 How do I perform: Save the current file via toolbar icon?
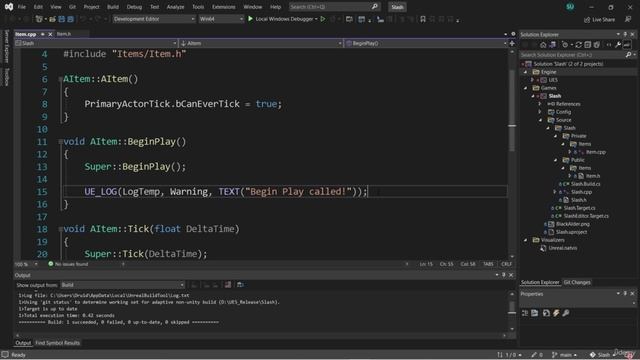pyautogui.click(x=62, y=19)
